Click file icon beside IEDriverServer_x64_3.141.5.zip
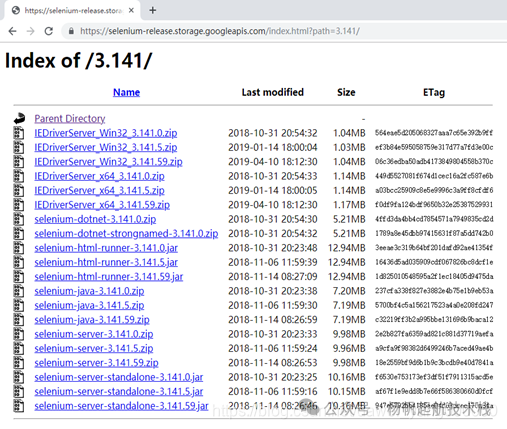Image resolution: width=507 pixels, height=429 pixels. click(19, 190)
